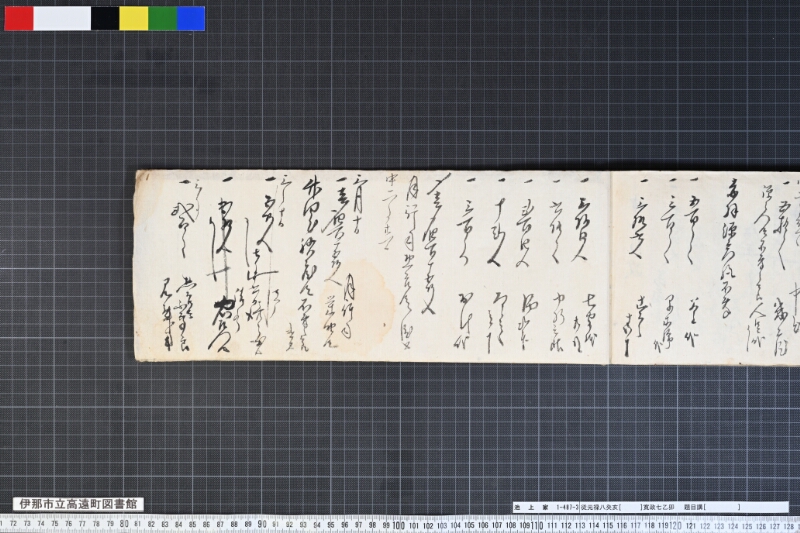The width and height of the screenshot is (800, 533).
Task: Click the 100 mark on the ruler
Action: click(x=398, y=524)
